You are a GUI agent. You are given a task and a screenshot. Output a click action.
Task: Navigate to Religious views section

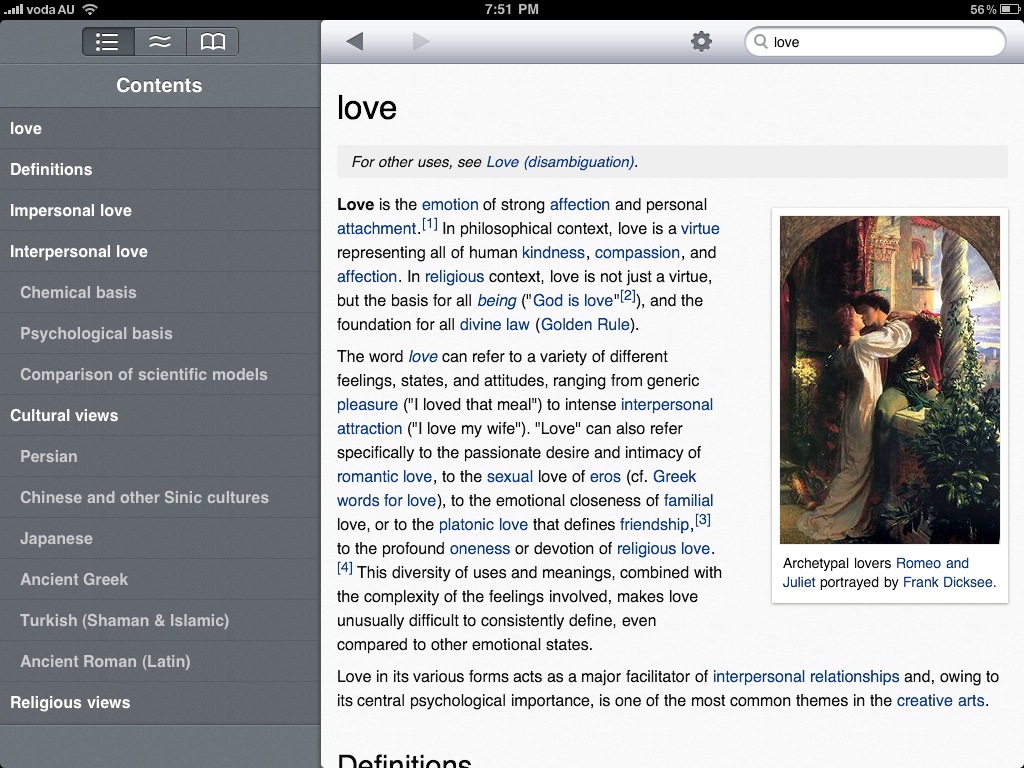tap(70, 702)
